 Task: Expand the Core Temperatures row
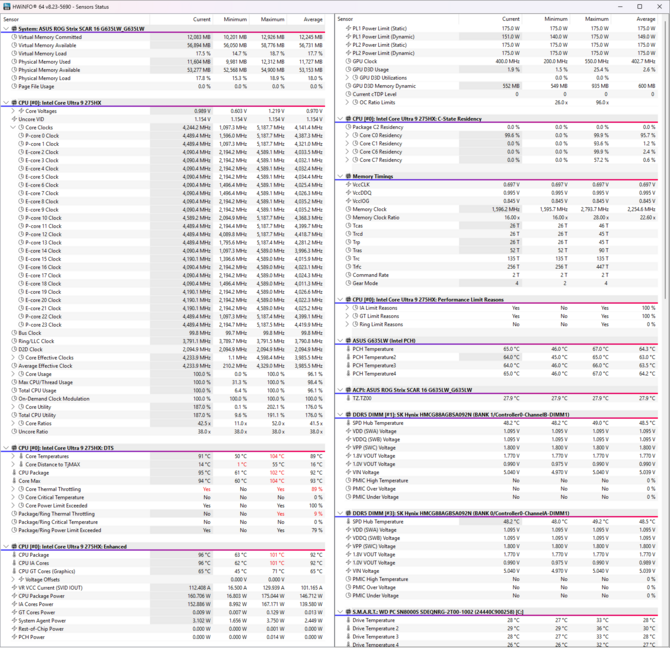[13, 456]
